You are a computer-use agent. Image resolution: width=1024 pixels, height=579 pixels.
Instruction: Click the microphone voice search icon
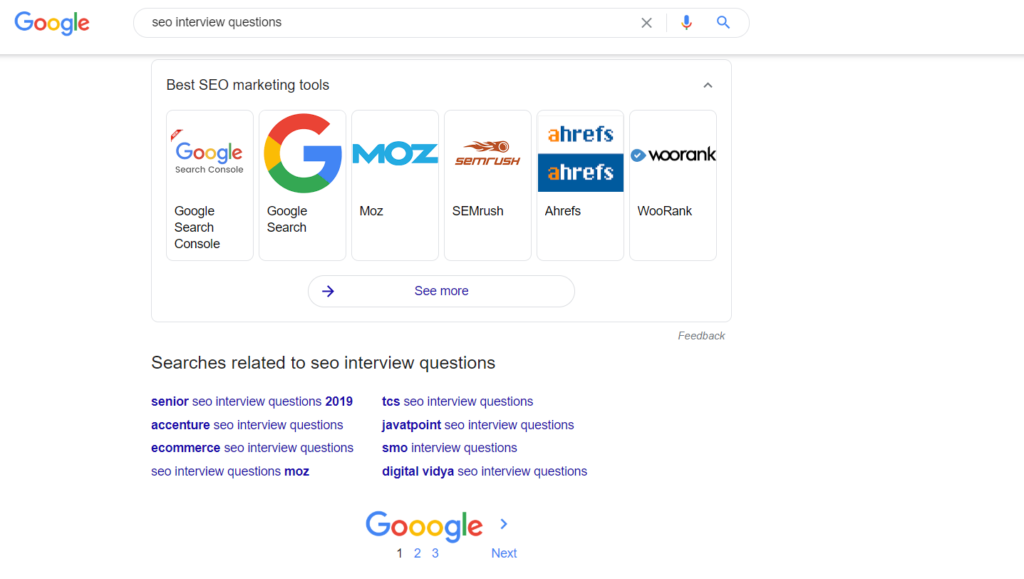(x=686, y=22)
